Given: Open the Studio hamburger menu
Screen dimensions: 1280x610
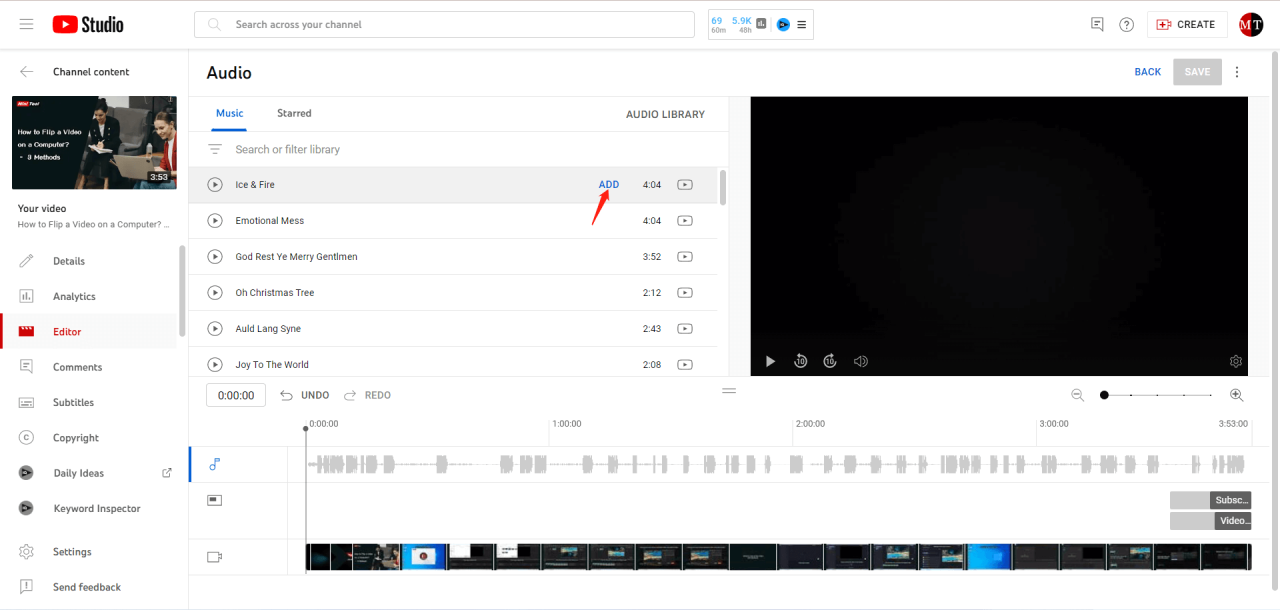Looking at the screenshot, I should (27, 24).
